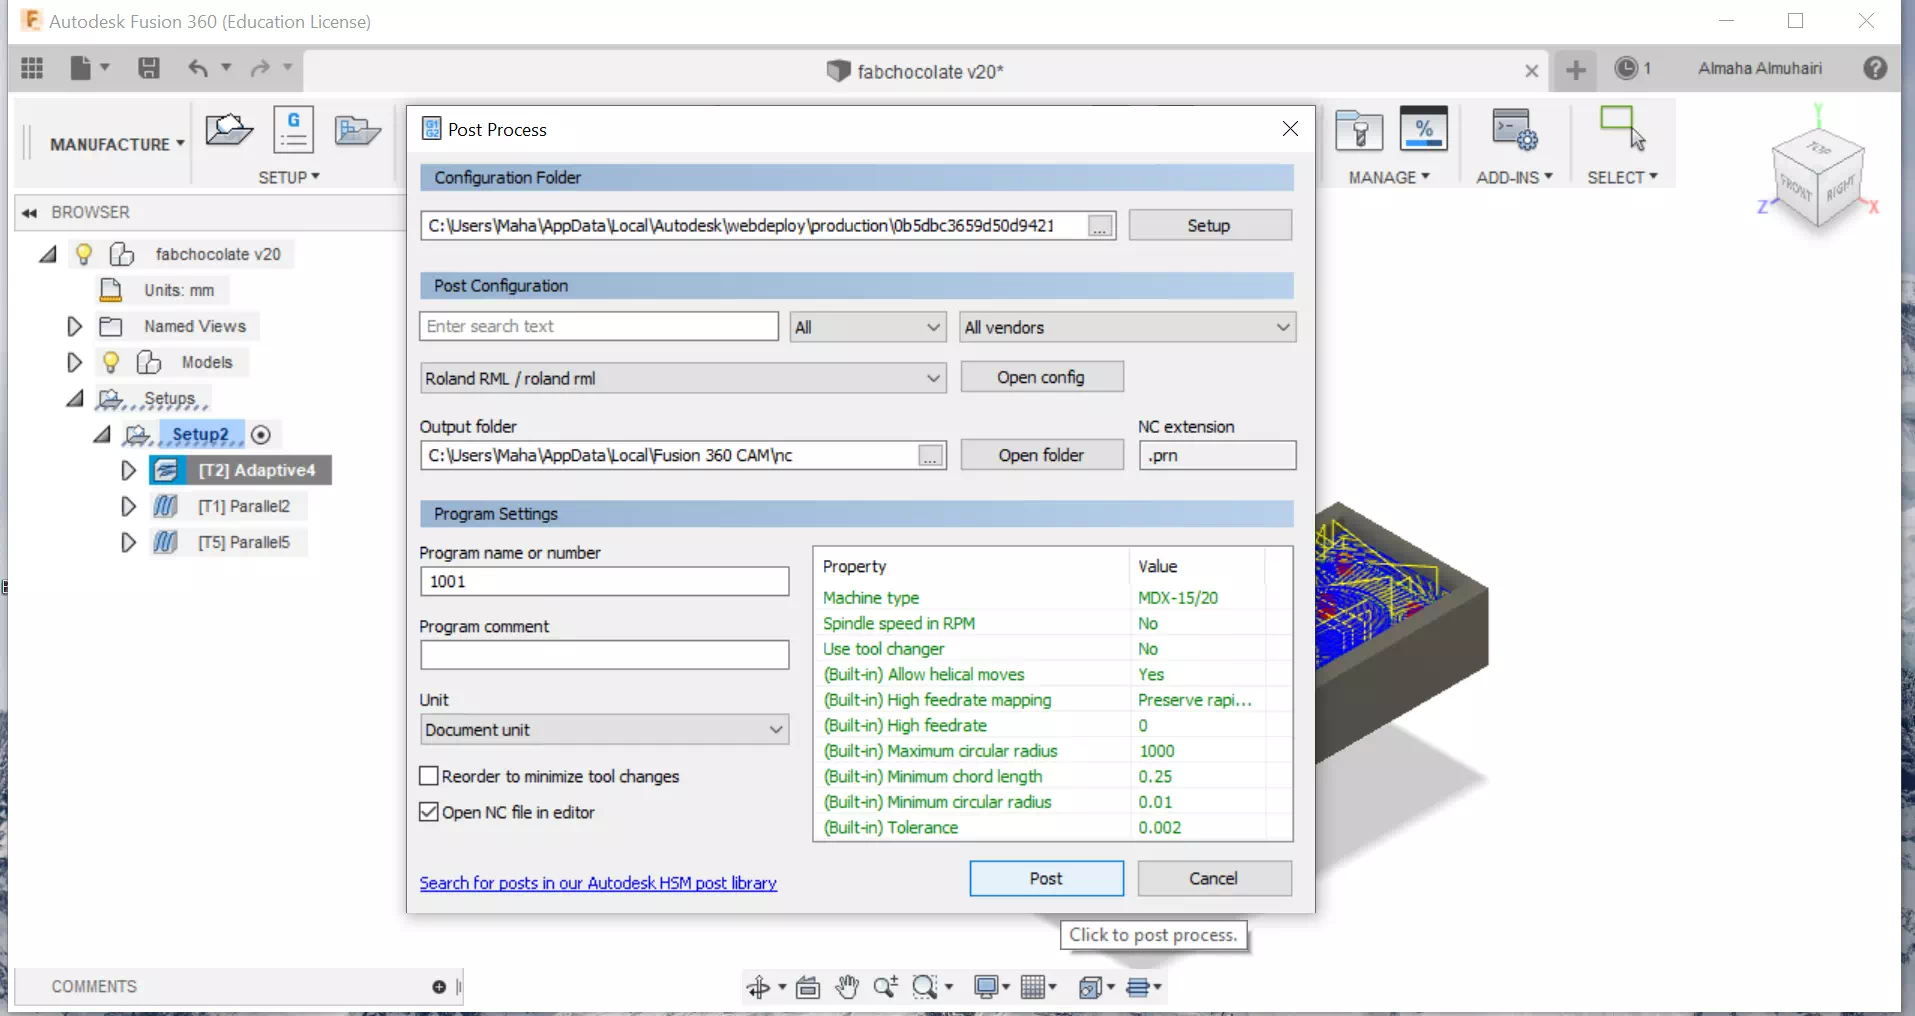Open the Display Settings monitor icon

(x=986, y=988)
